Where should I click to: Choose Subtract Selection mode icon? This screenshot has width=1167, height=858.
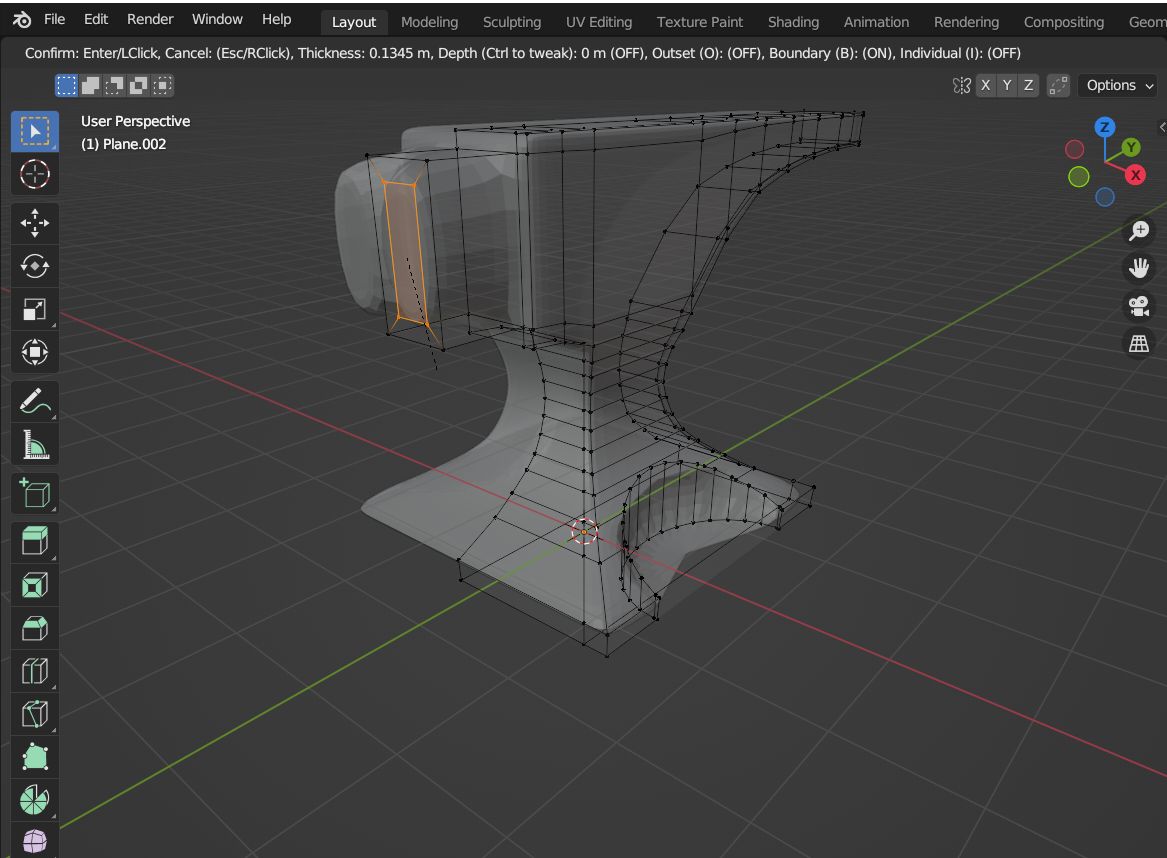[x=115, y=86]
